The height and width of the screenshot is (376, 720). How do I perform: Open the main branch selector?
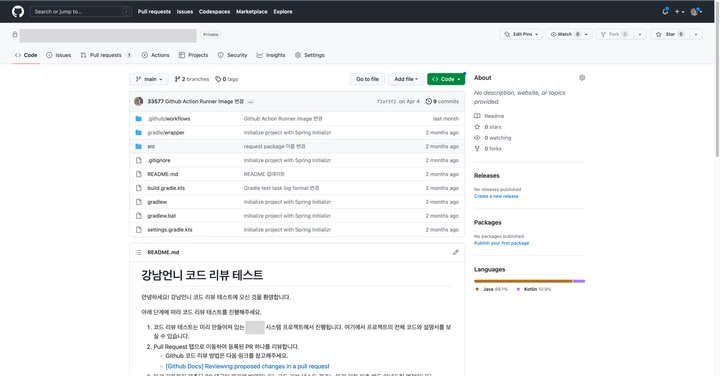pos(149,79)
